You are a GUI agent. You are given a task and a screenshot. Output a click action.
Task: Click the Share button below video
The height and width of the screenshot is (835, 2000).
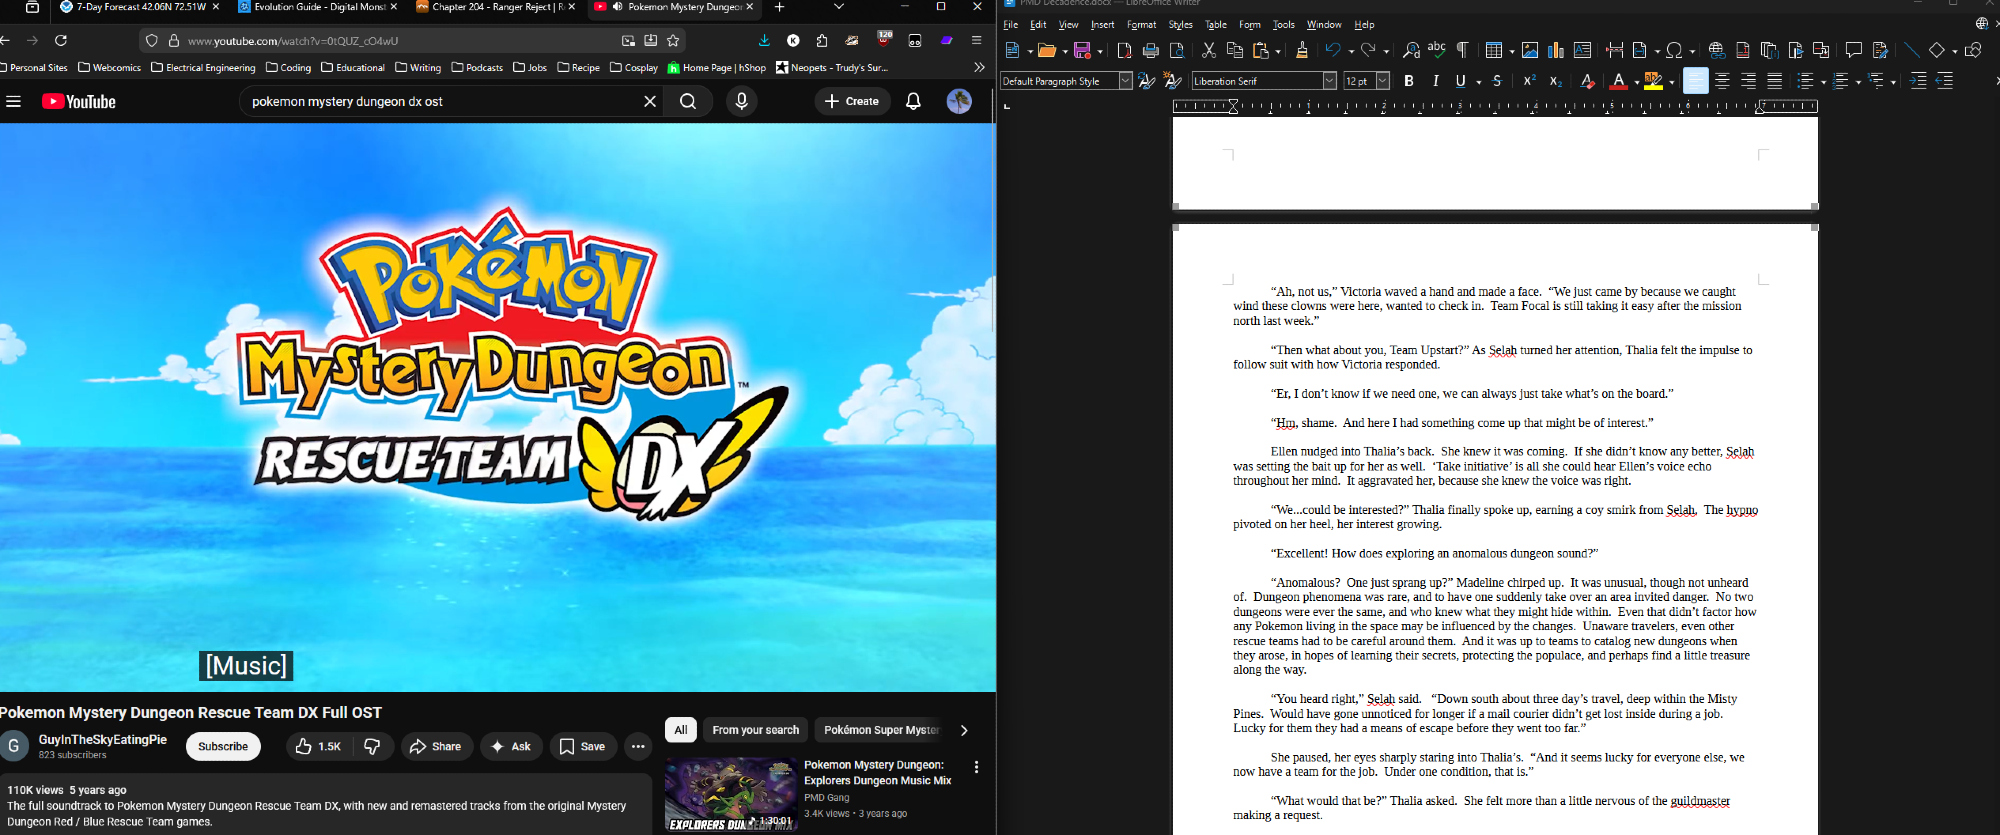436,746
